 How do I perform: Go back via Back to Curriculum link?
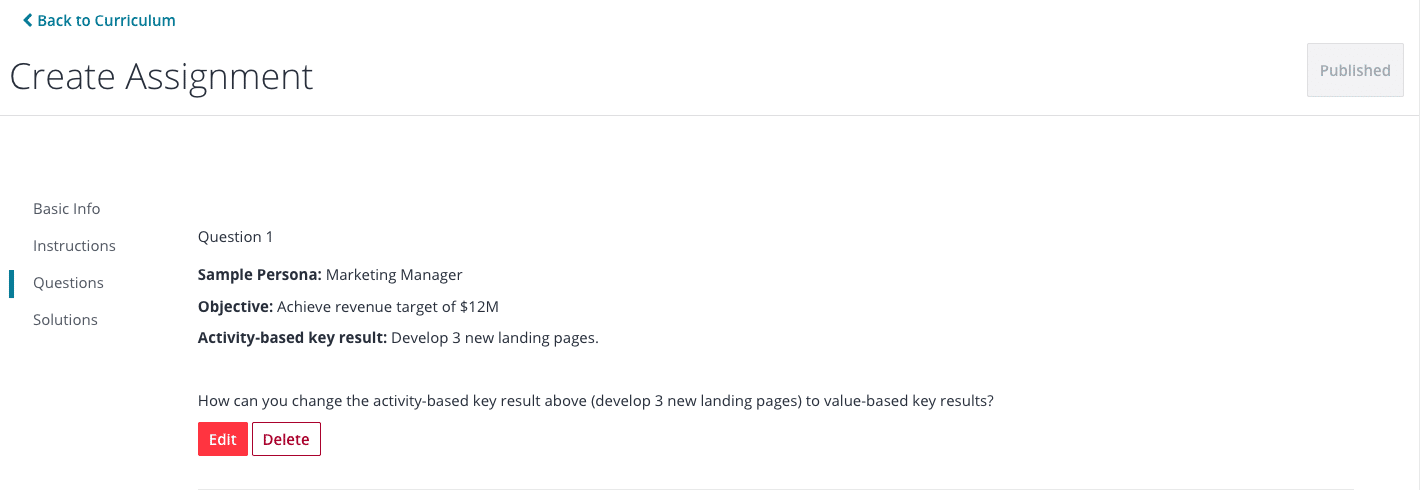(x=99, y=20)
